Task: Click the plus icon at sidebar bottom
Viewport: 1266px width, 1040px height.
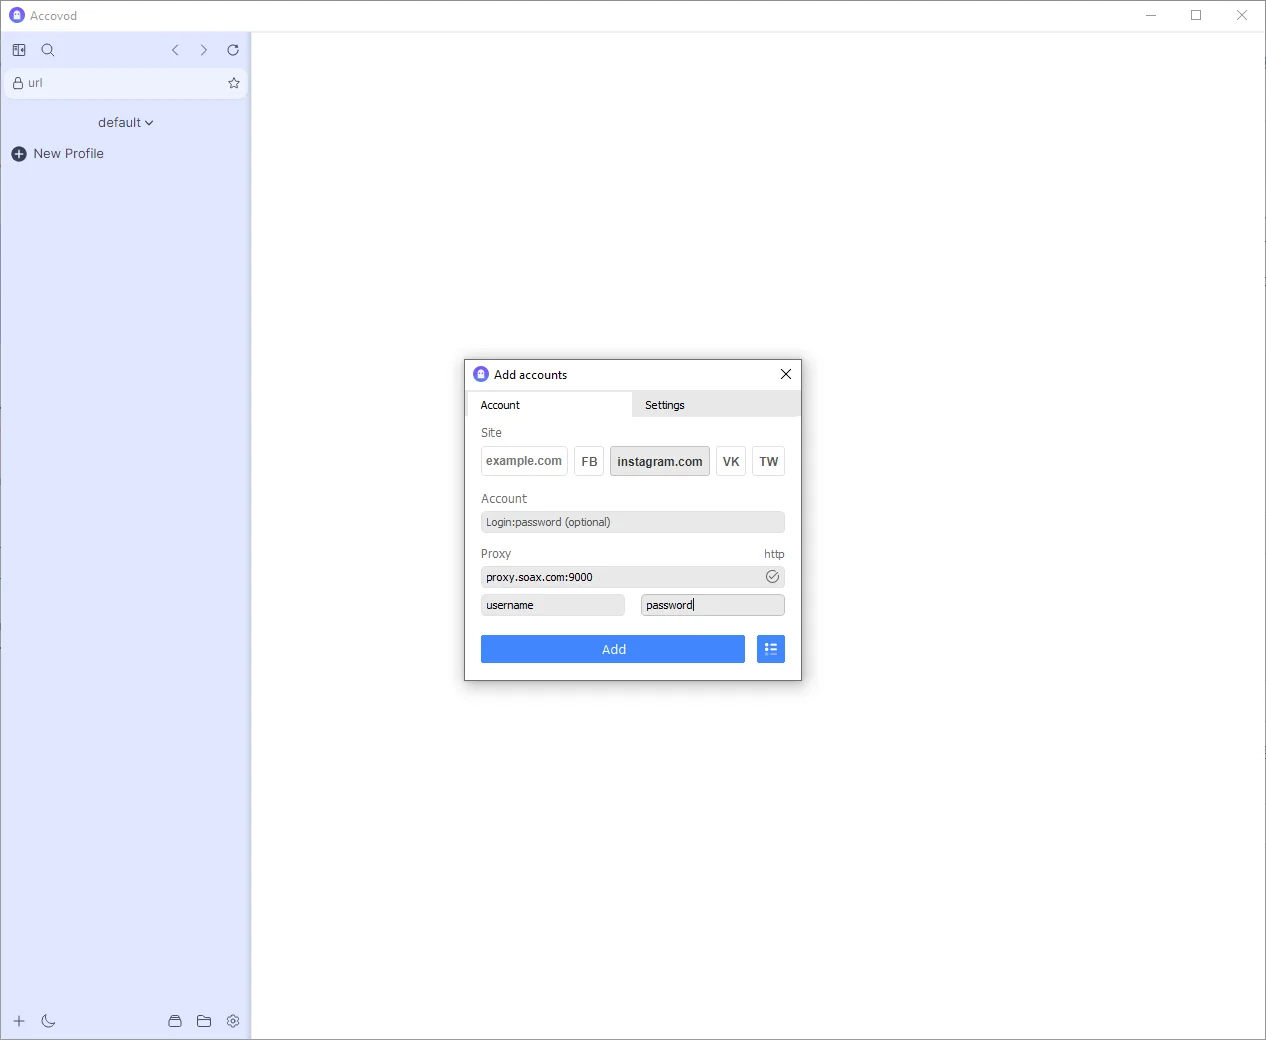Action: point(19,1021)
